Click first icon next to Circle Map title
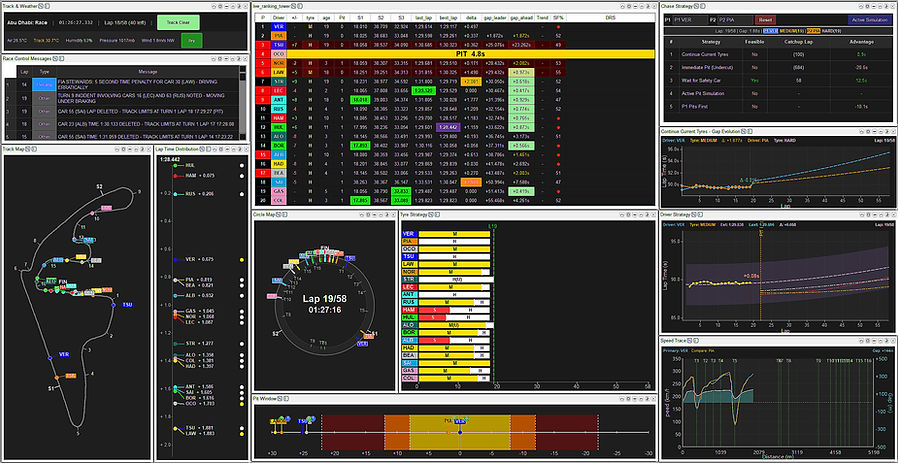This screenshot has width=898, height=463. click(x=280, y=214)
